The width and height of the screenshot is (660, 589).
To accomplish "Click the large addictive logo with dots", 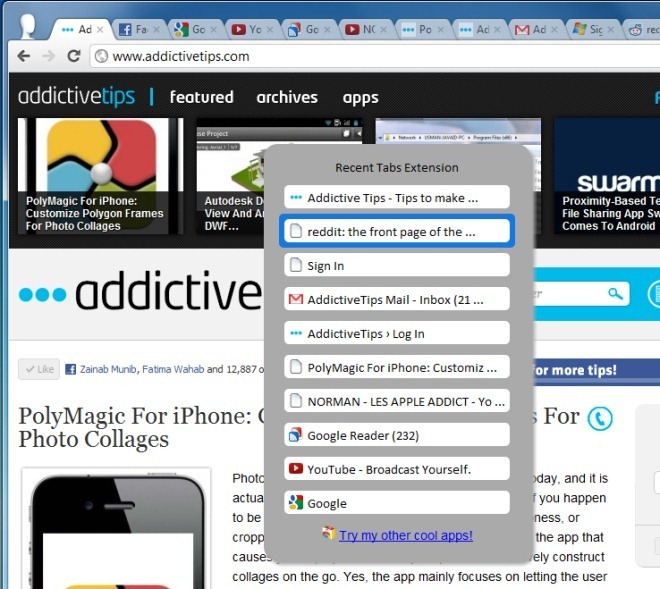I will (x=140, y=292).
